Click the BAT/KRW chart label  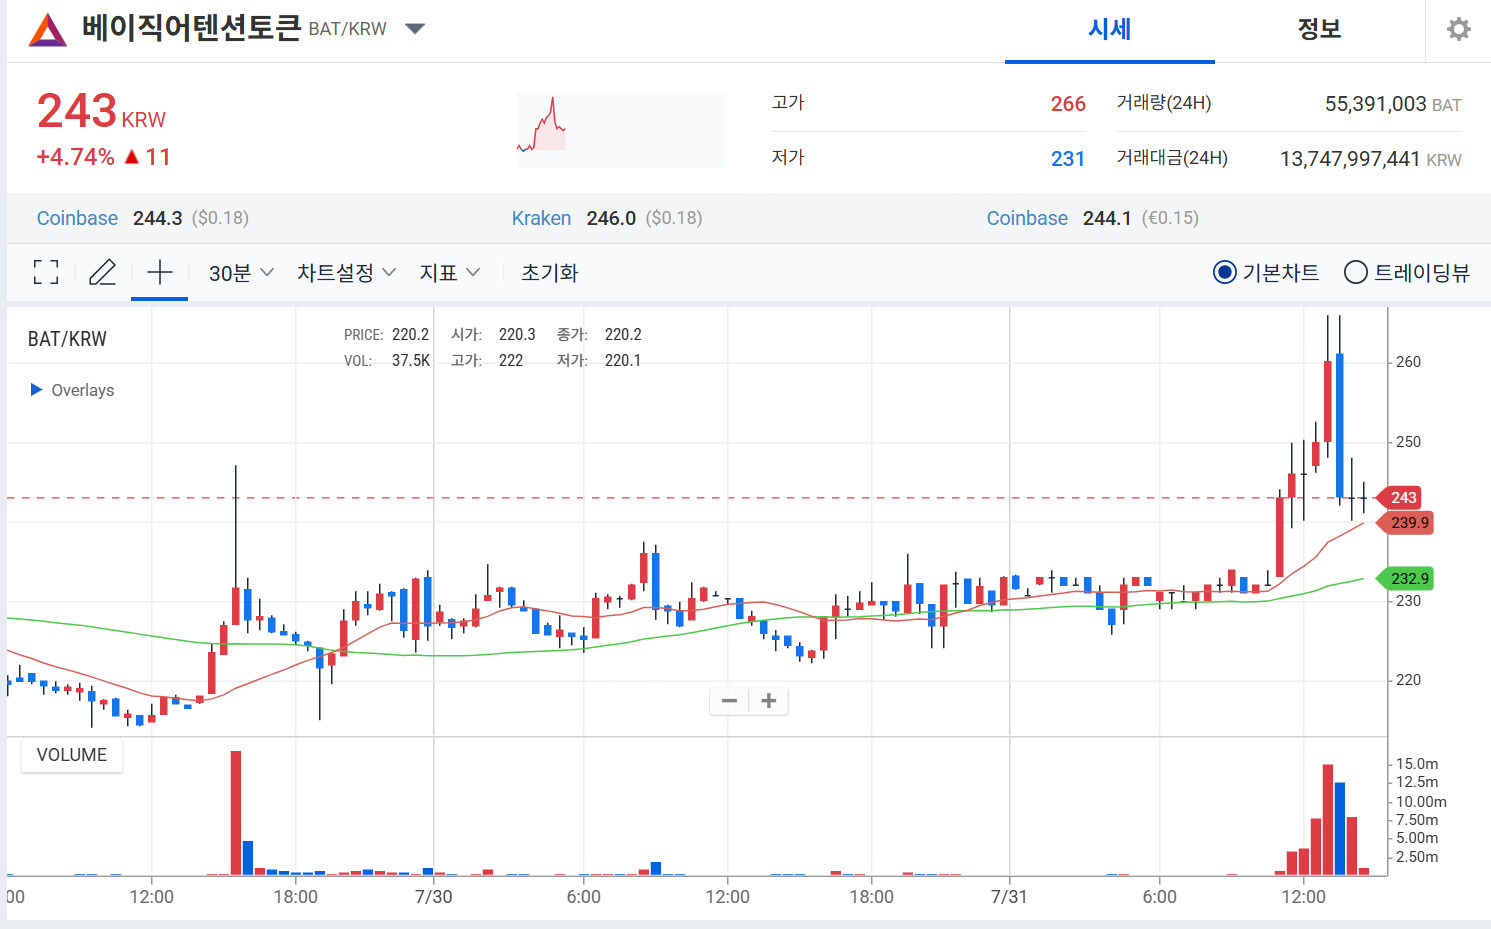pyautogui.click(x=67, y=339)
